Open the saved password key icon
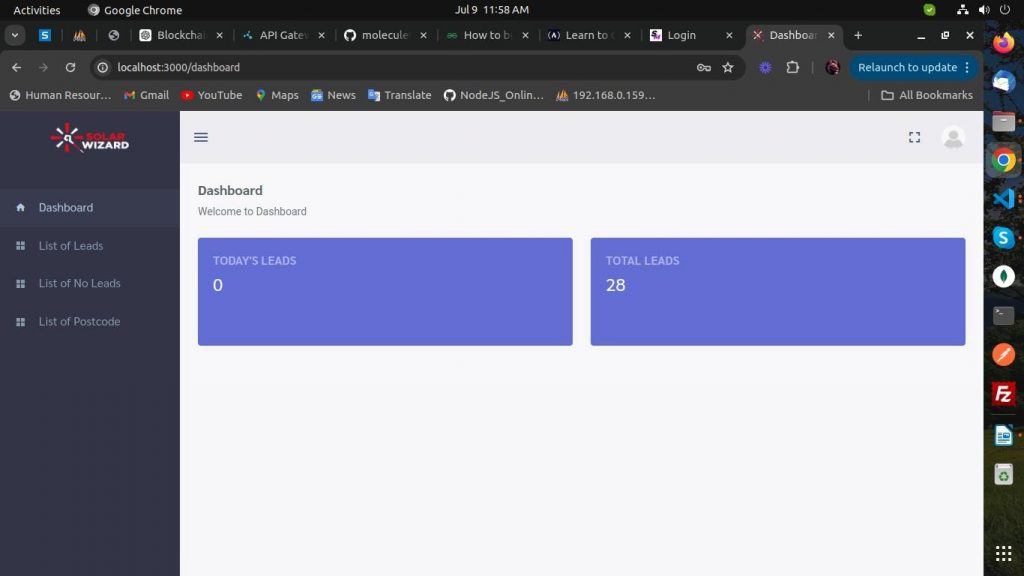 coord(704,67)
